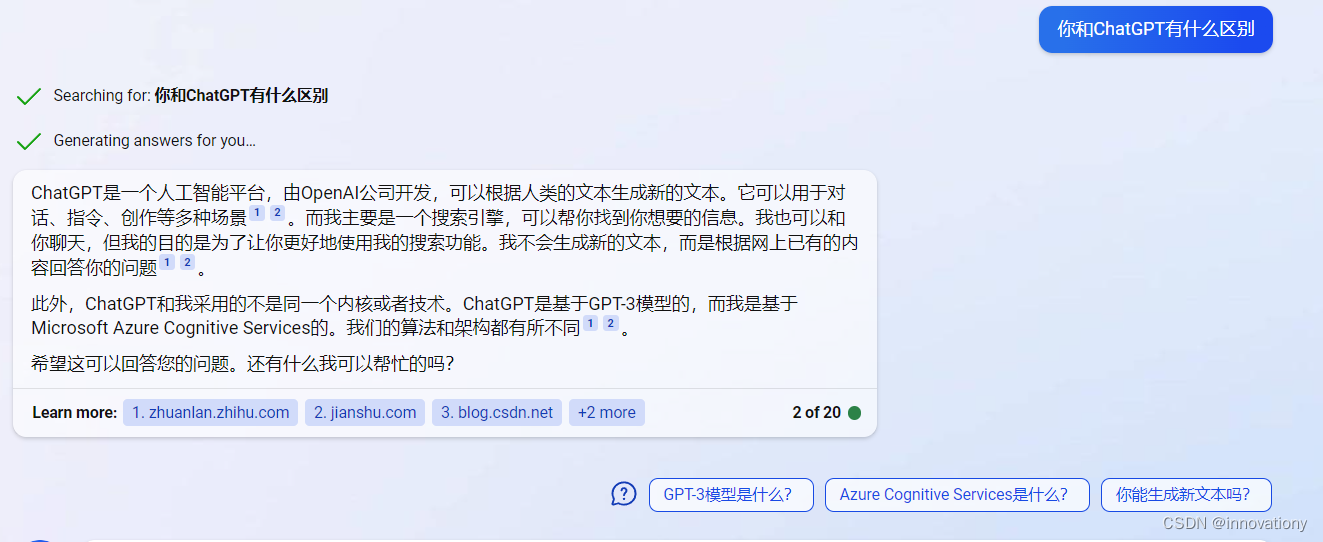Viewport: 1323px width, 542px height.
Task: Open the zhuanlan.zhihu.com source link
Action: [210, 413]
